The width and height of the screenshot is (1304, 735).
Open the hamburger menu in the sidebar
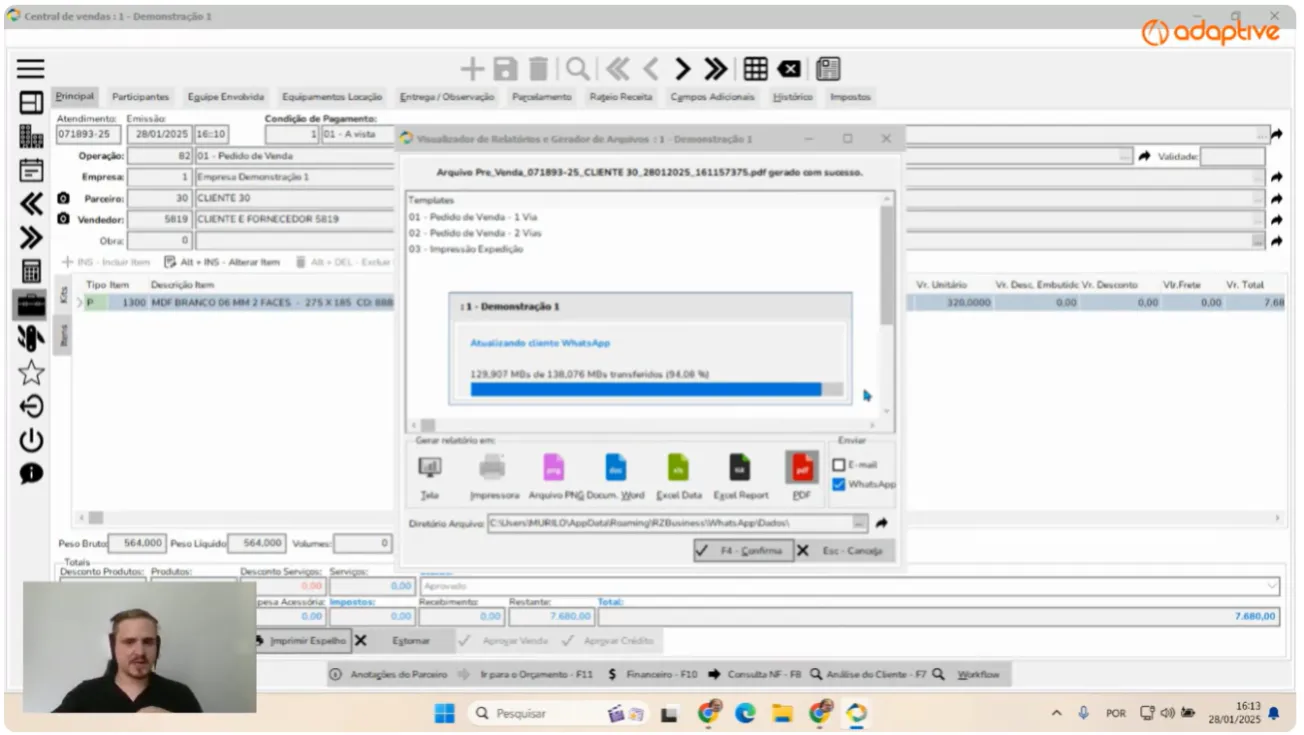tap(31, 68)
